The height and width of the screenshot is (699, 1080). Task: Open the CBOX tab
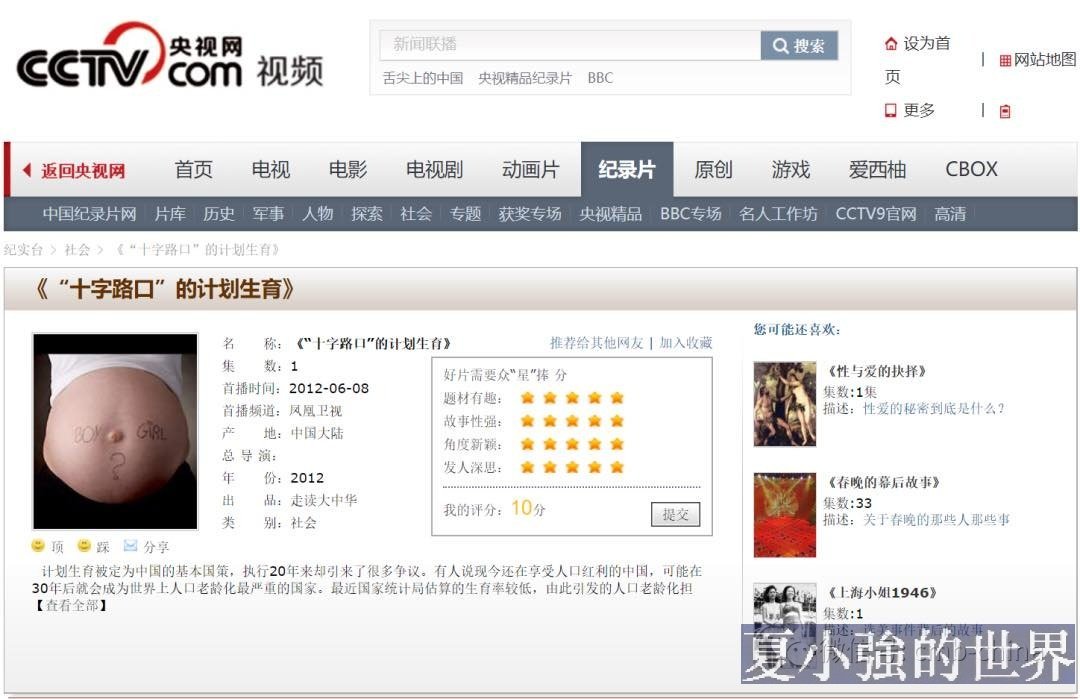pyautogui.click(x=971, y=169)
